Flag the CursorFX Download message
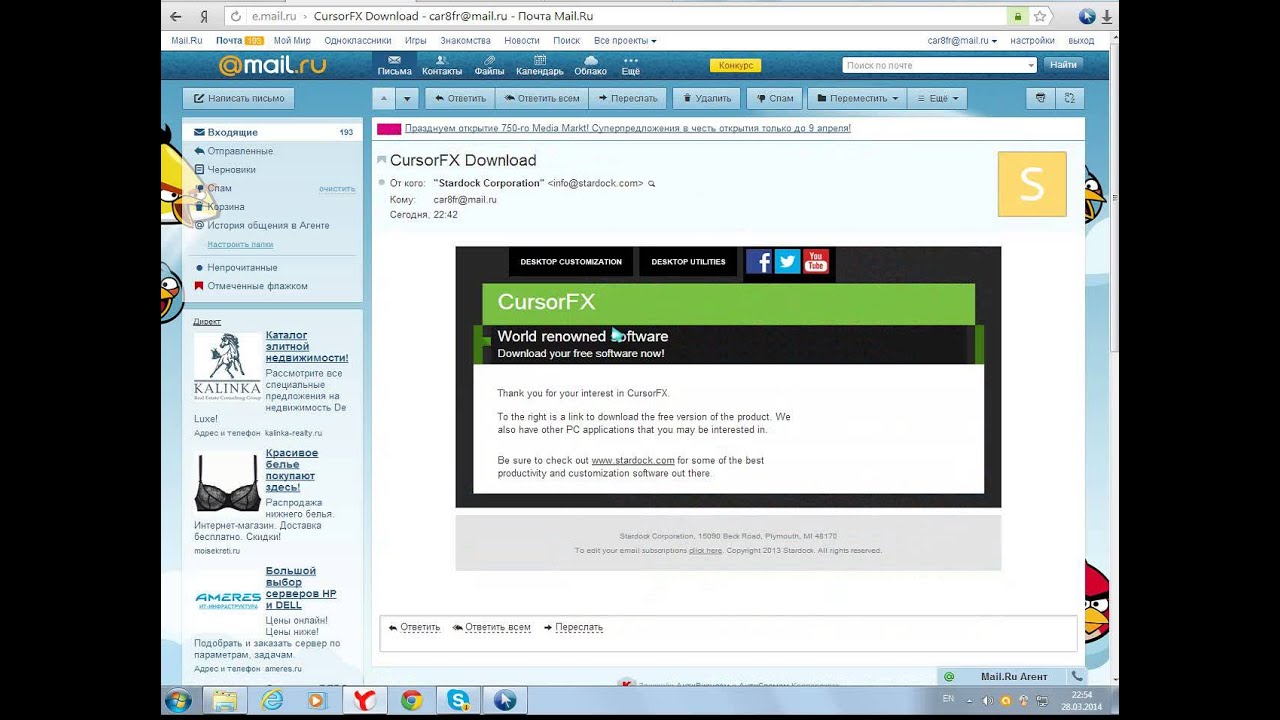 [x=381, y=160]
